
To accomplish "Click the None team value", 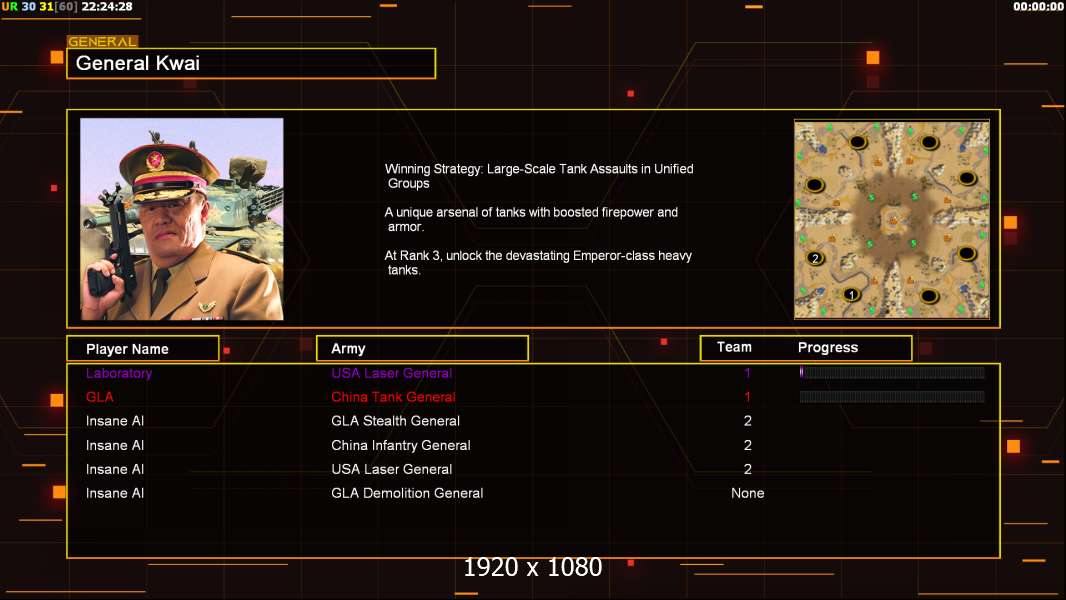I will pos(747,493).
